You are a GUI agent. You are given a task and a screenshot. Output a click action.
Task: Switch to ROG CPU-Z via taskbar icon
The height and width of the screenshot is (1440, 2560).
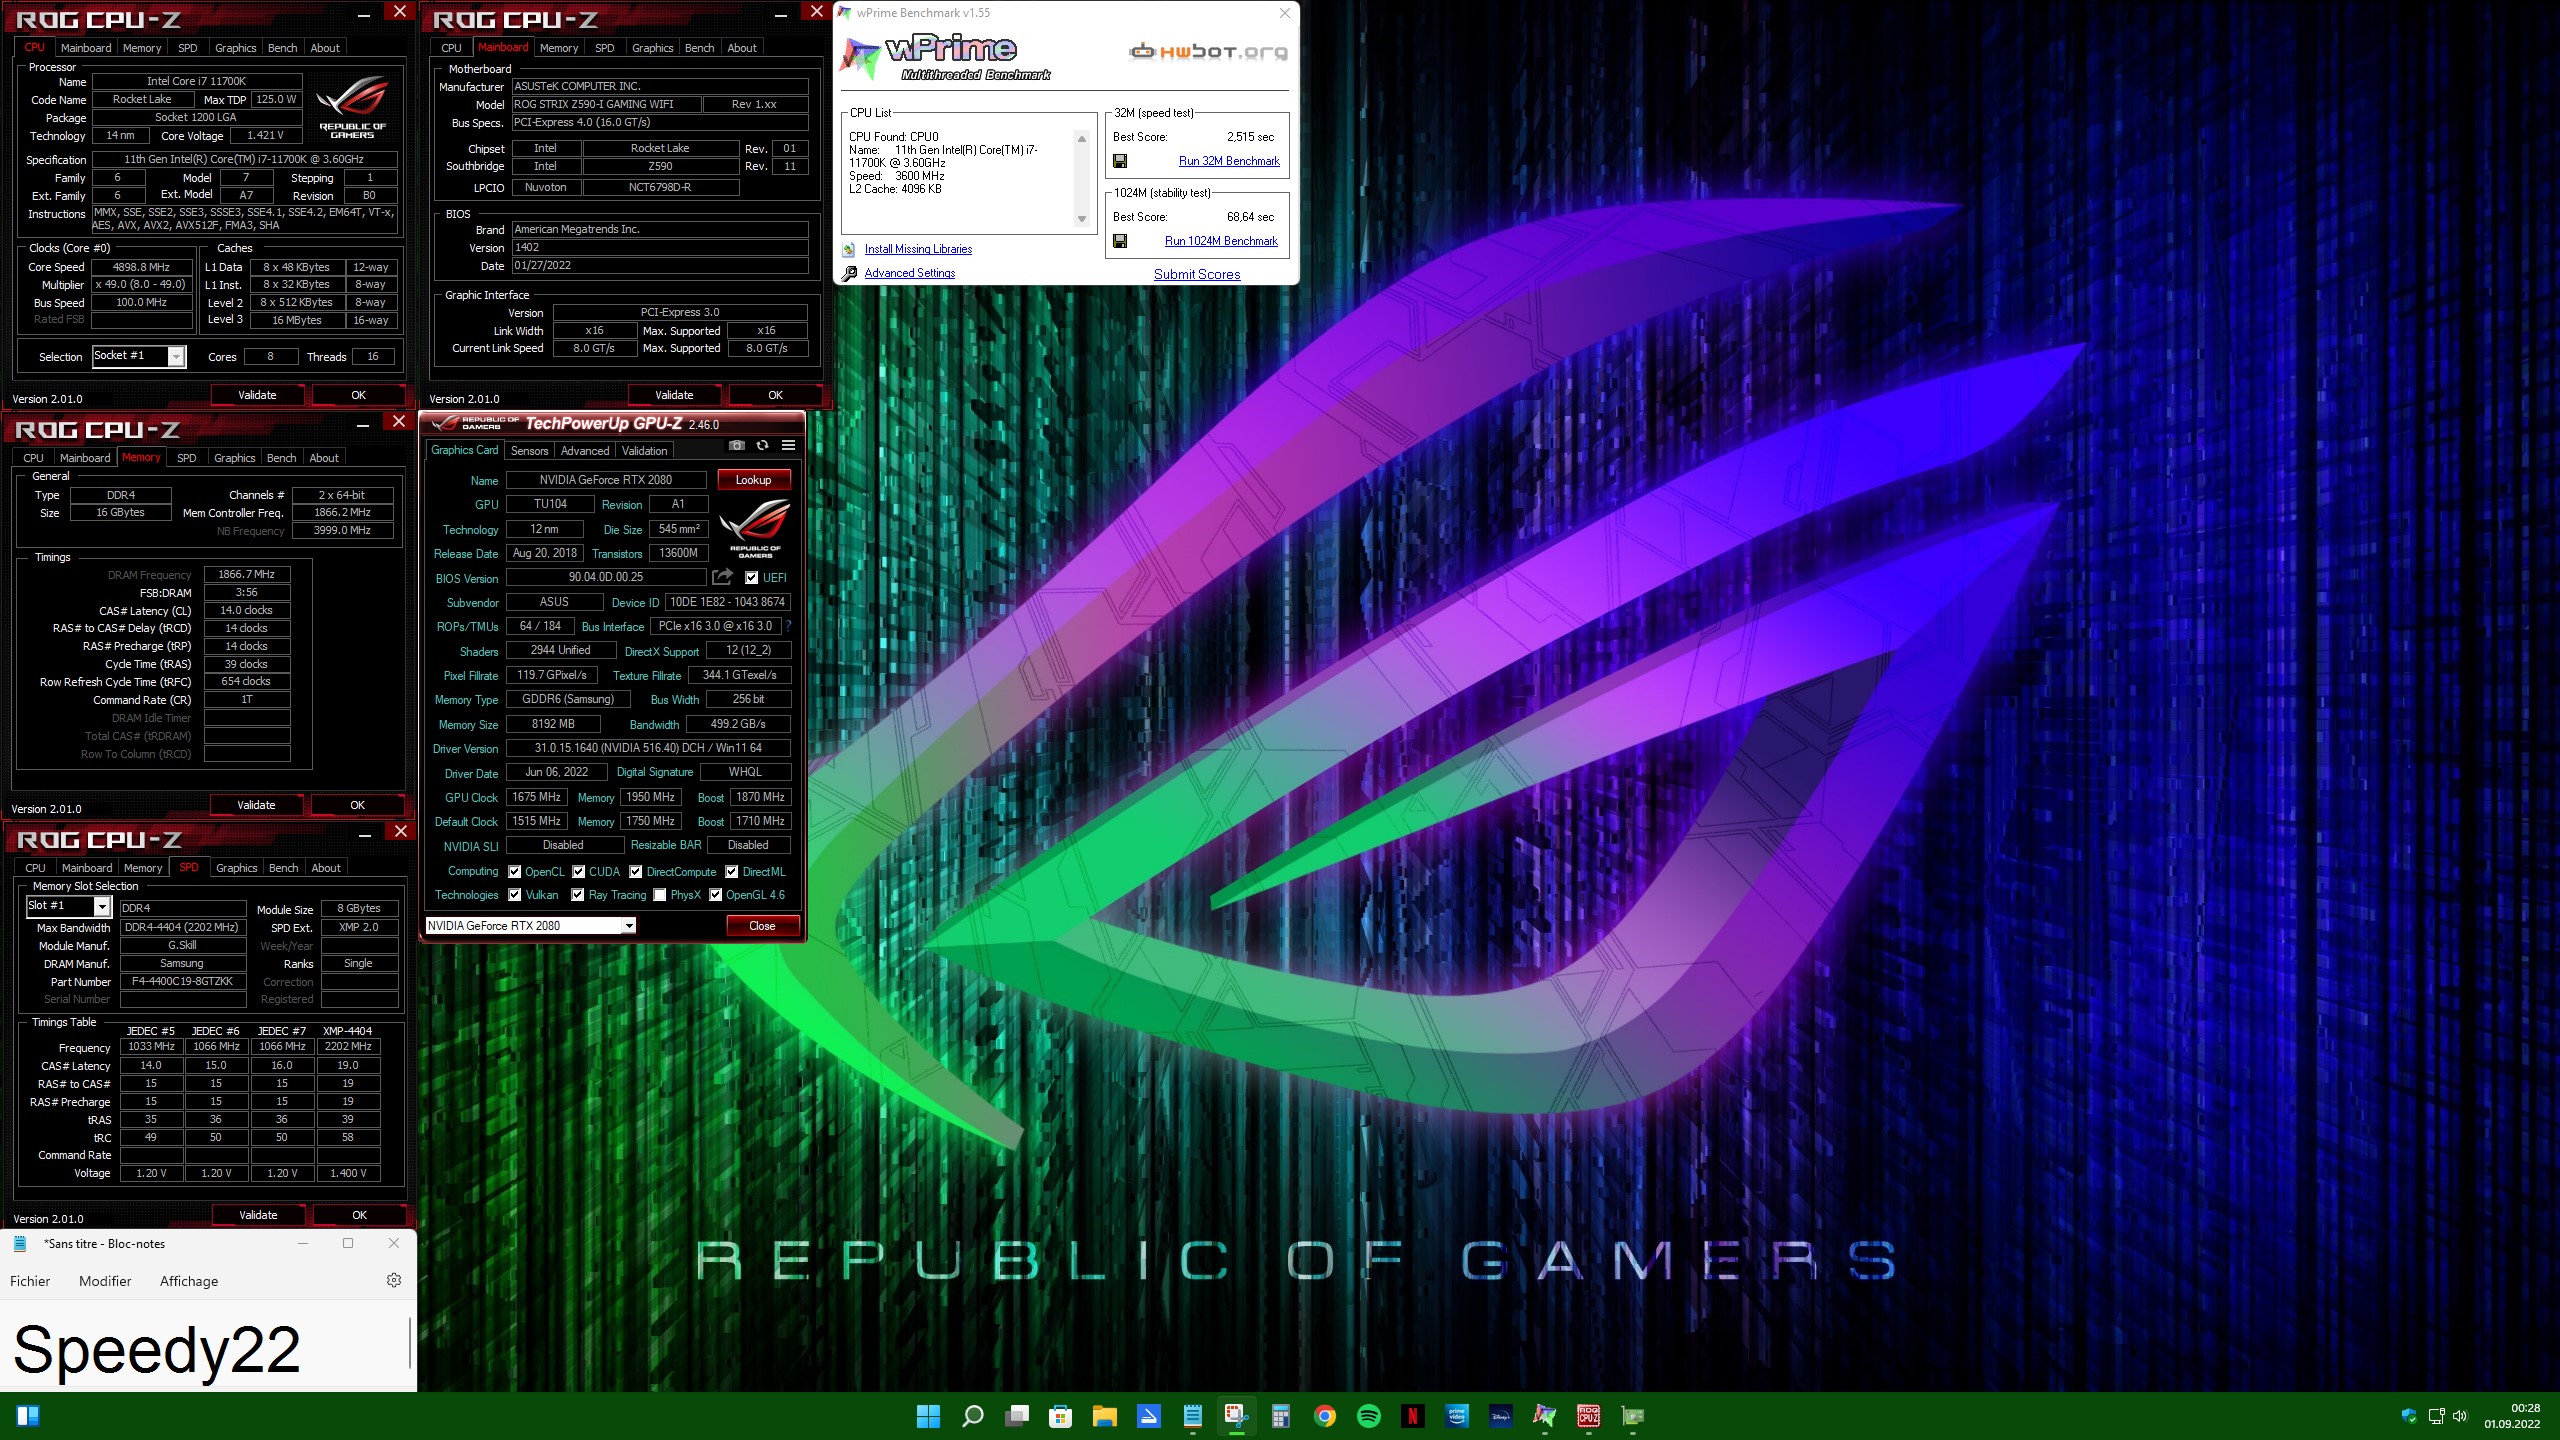point(1589,1416)
